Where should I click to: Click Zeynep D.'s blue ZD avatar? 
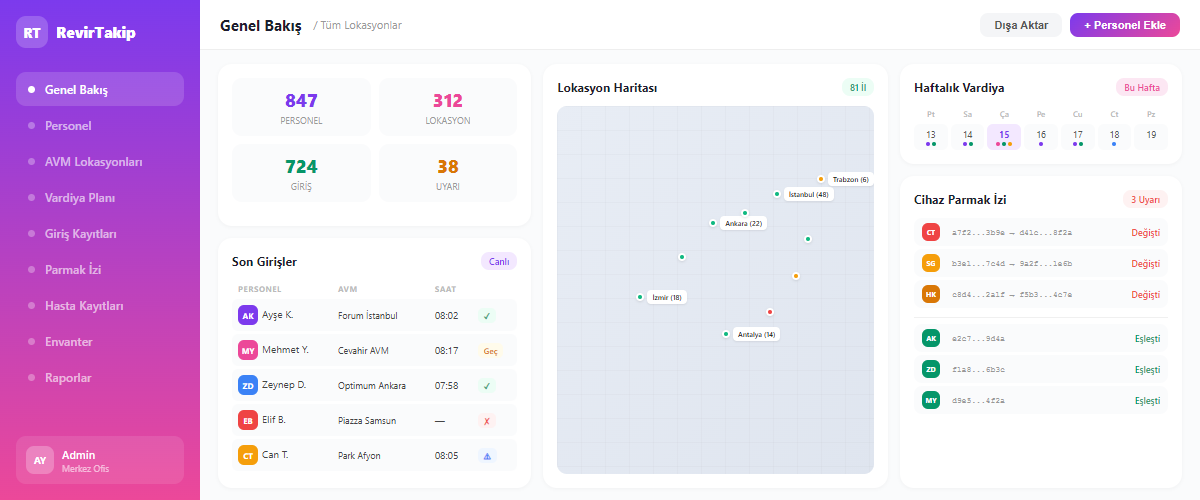point(248,385)
